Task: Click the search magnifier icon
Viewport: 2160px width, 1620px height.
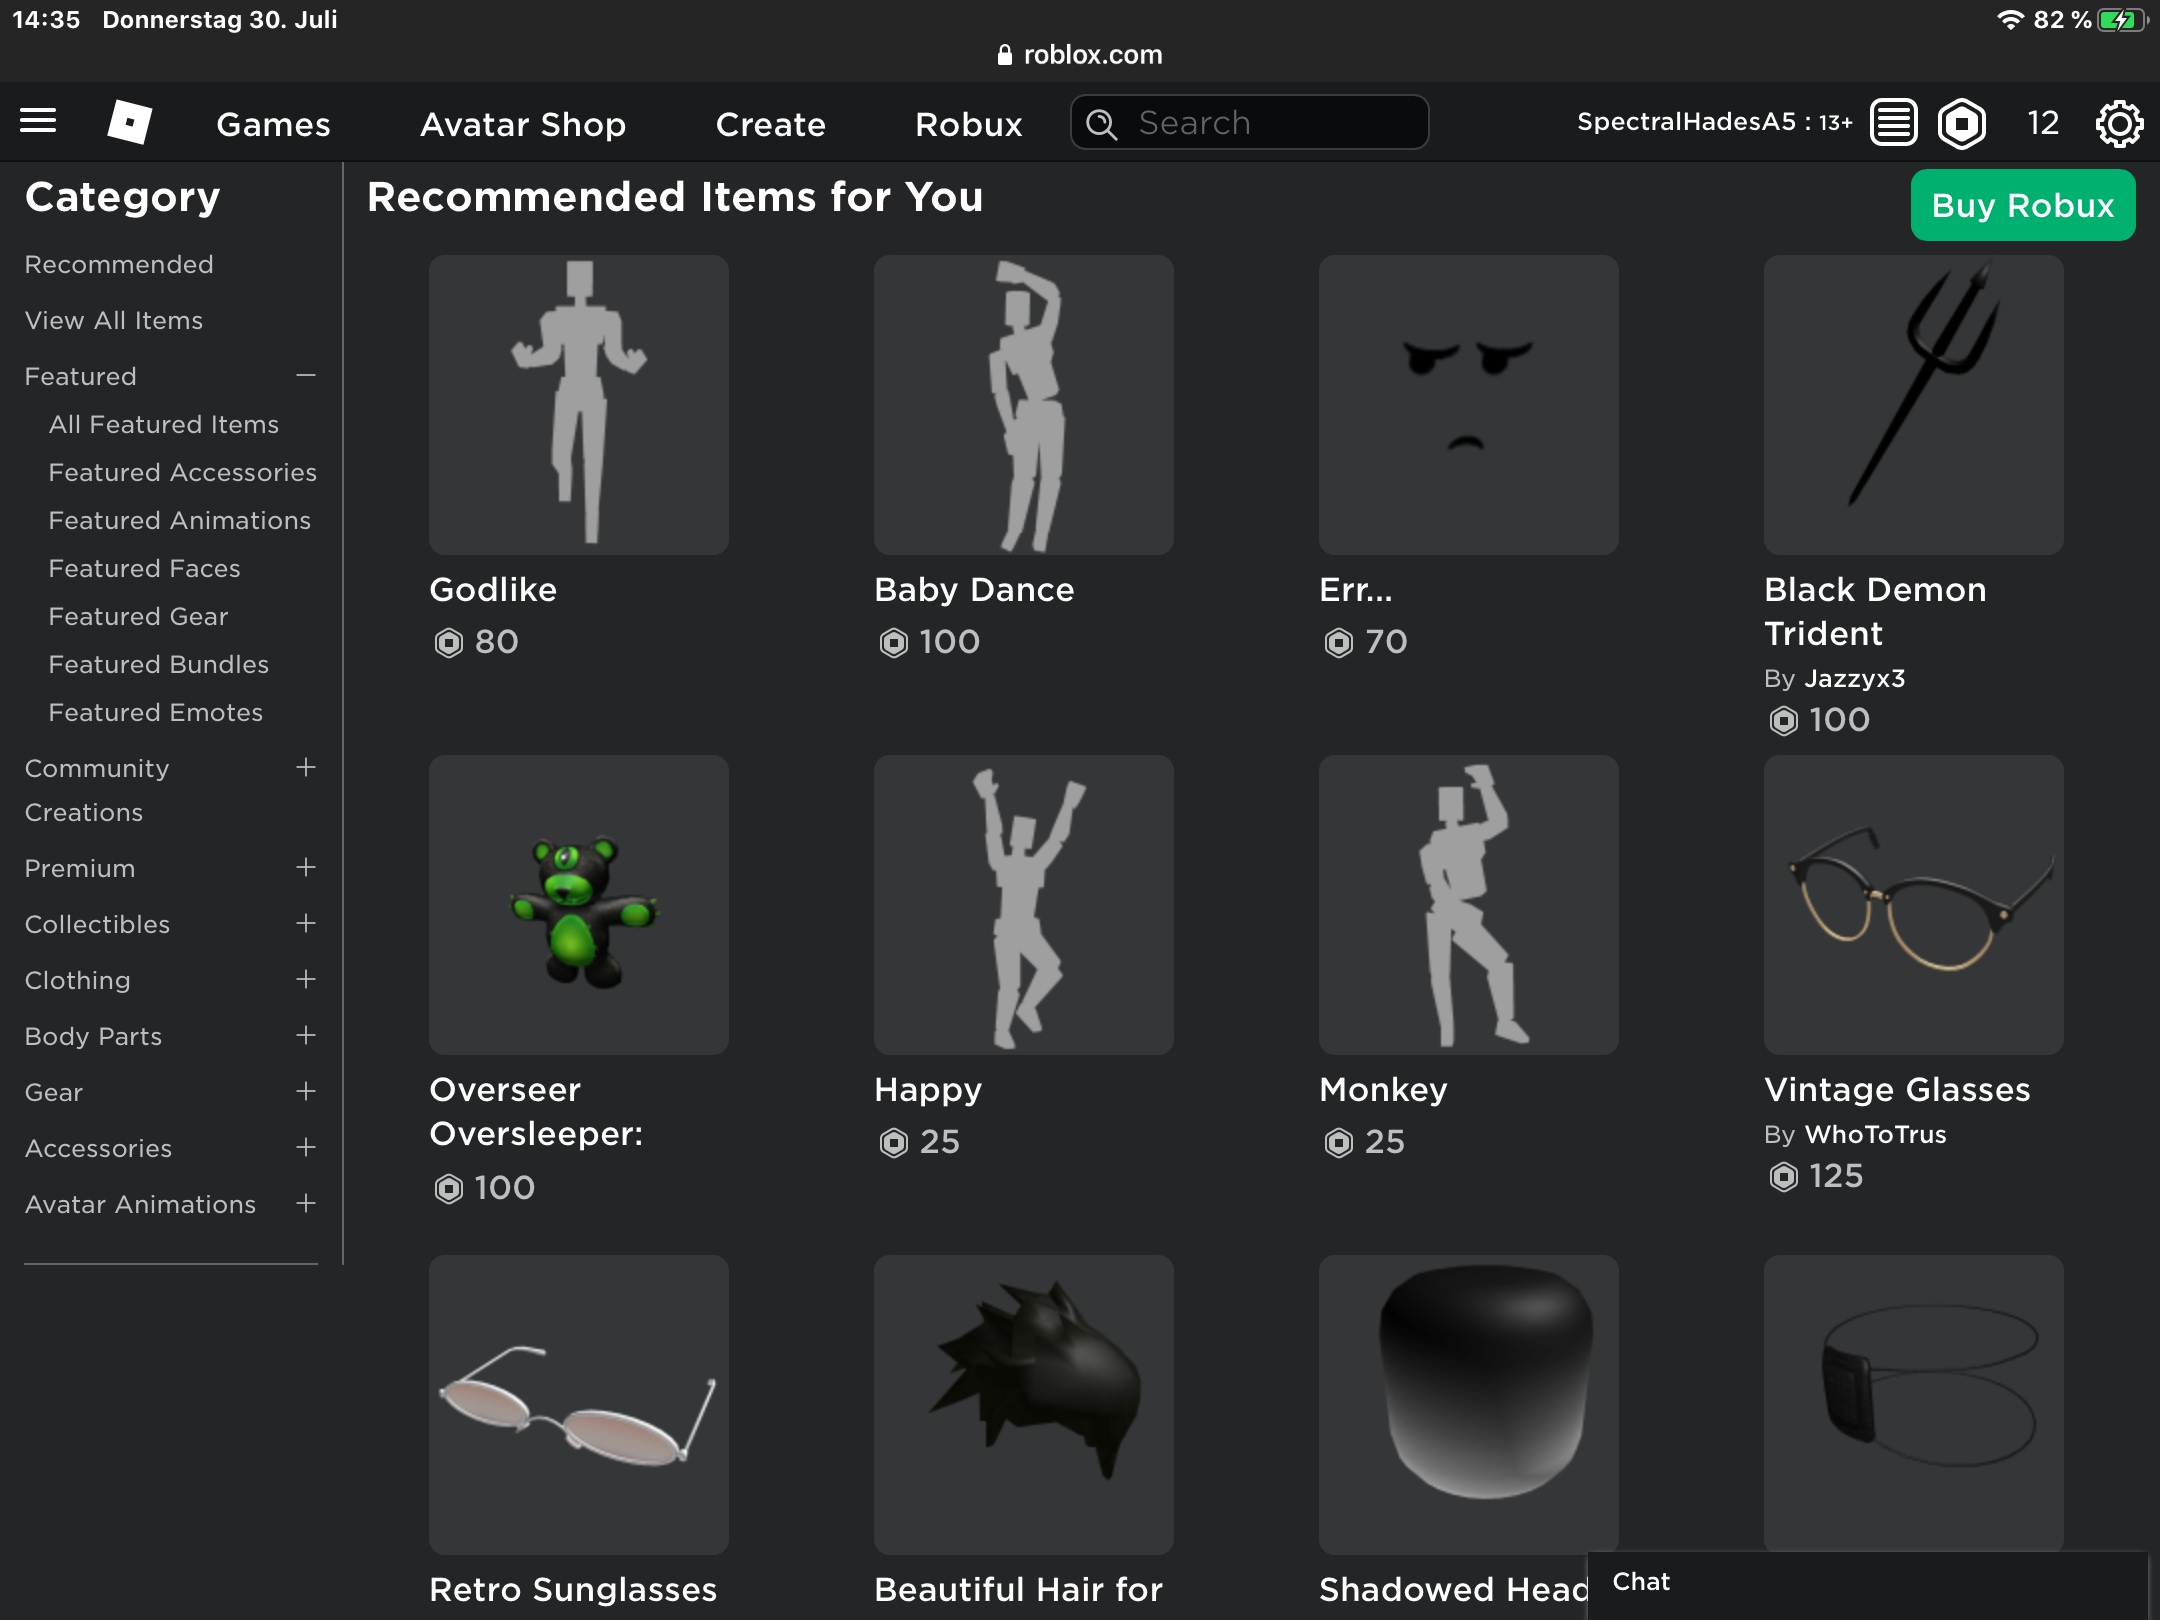Action: pos(1102,123)
